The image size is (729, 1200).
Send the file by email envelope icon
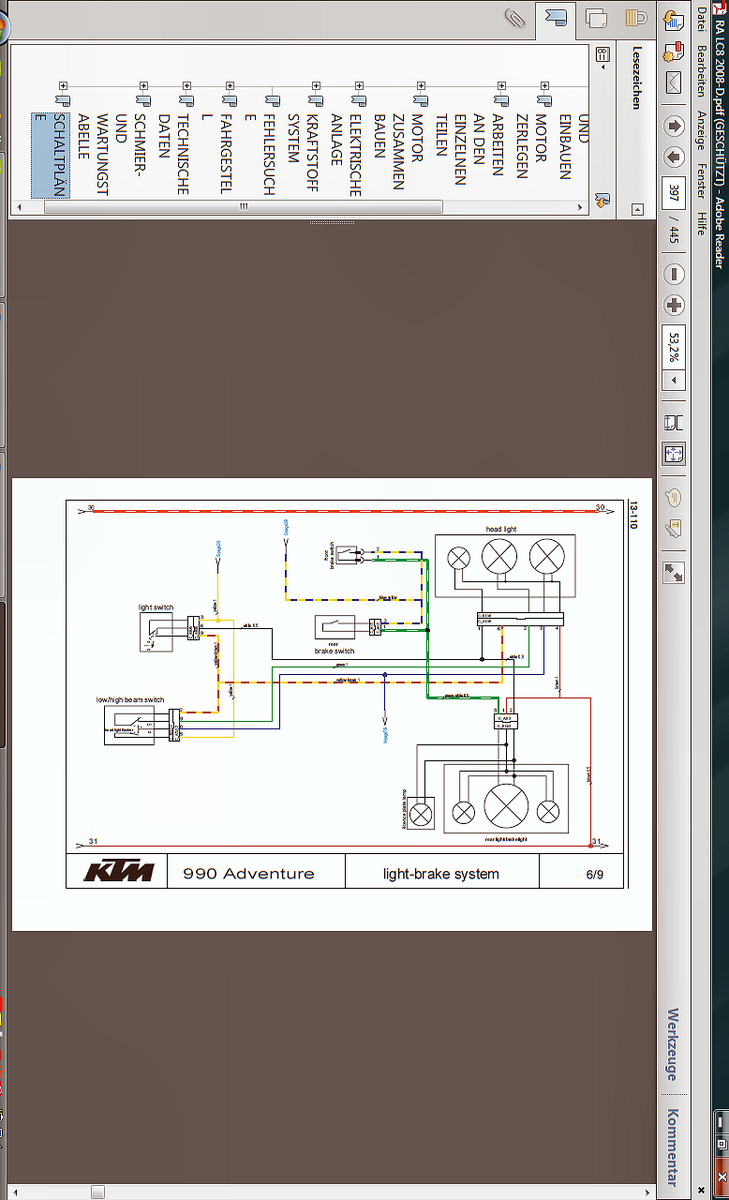[674, 81]
